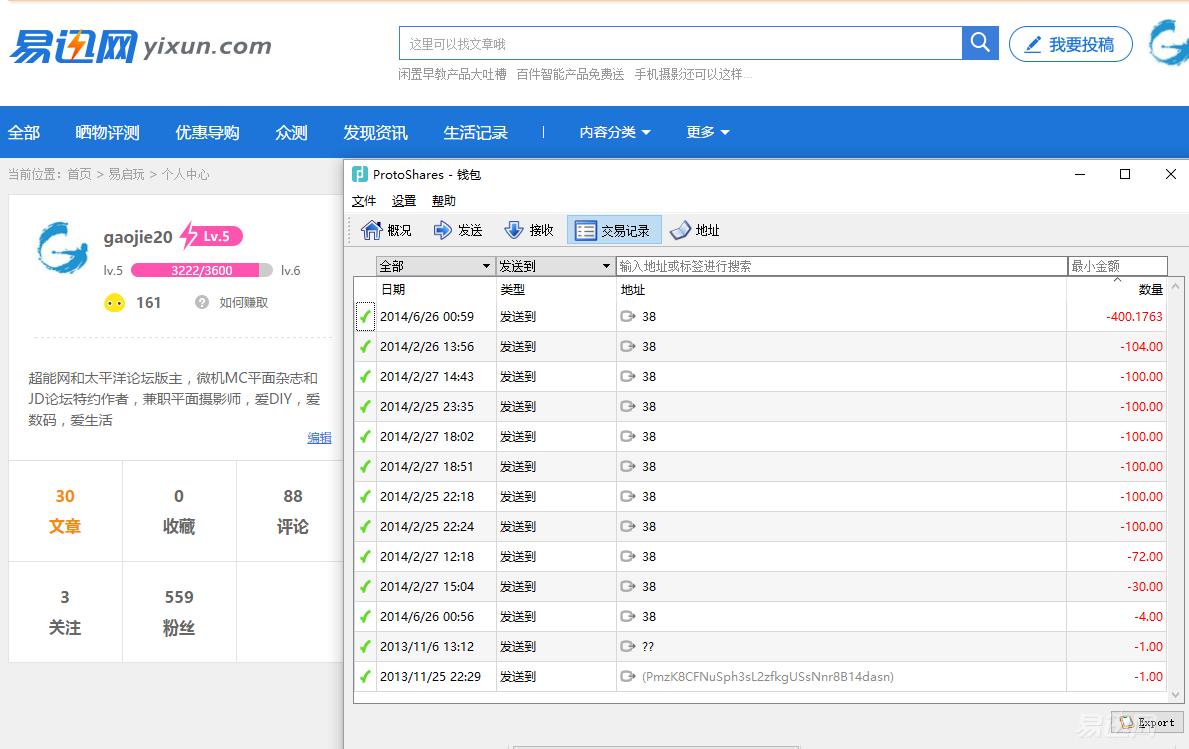Open the 接收 receive screen
The image size is (1189, 749).
(x=529, y=229)
